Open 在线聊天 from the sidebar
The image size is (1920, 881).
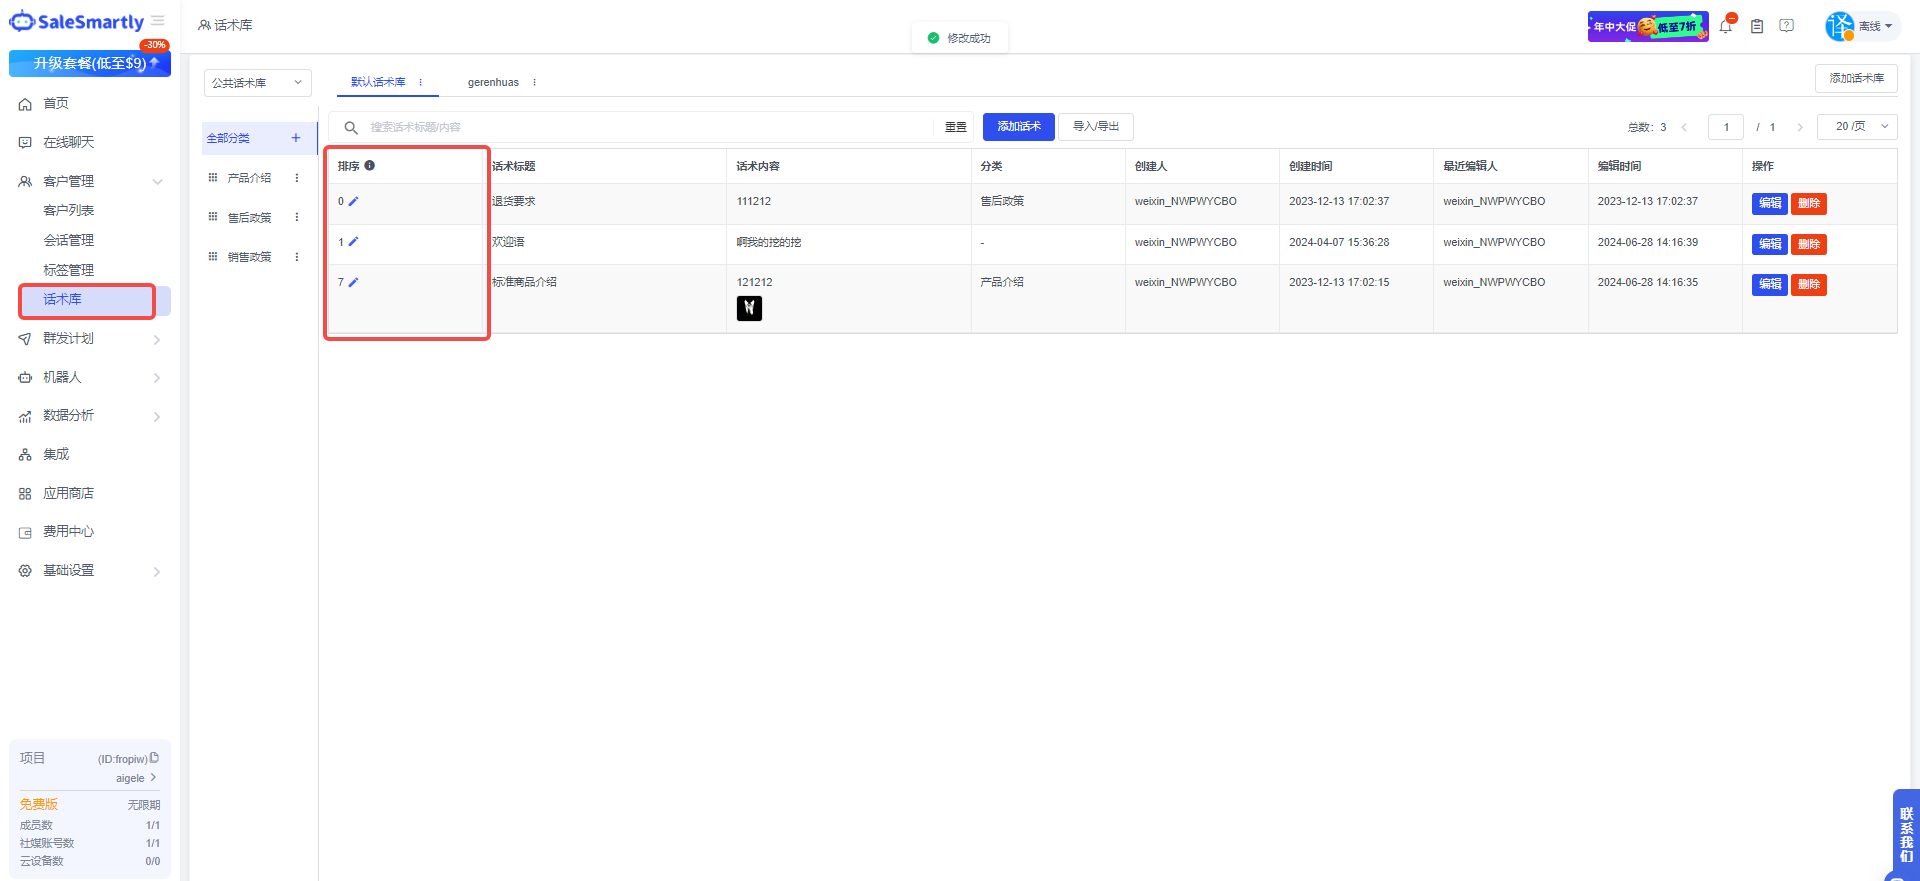click(x=69, y=142)
